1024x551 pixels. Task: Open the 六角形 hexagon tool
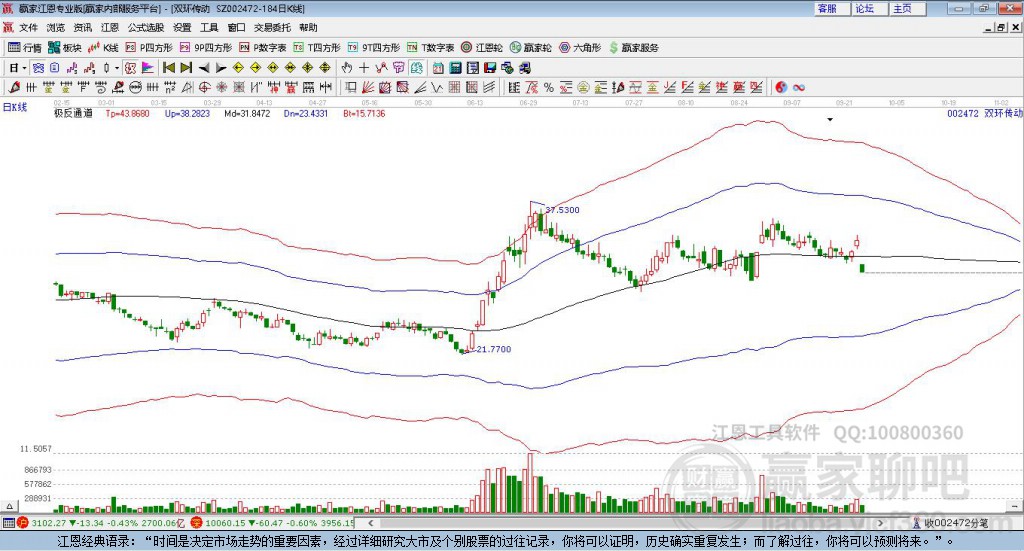pyautogui.click(x=579, y=48)
